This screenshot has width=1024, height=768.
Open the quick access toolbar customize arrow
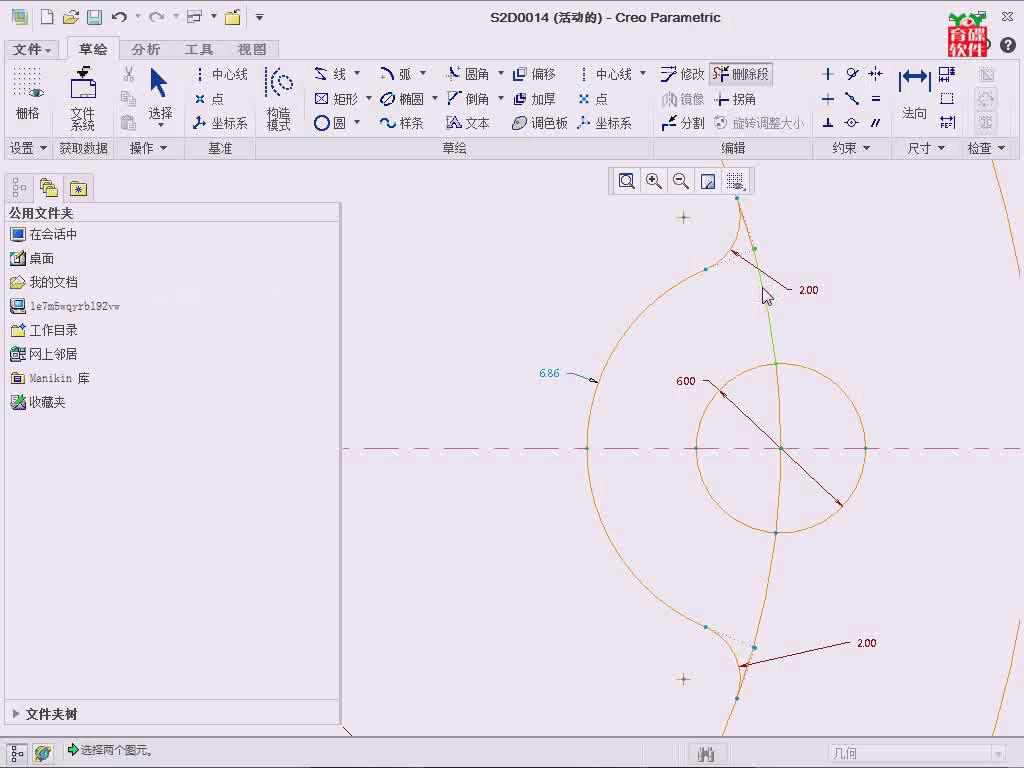point(259,17)
